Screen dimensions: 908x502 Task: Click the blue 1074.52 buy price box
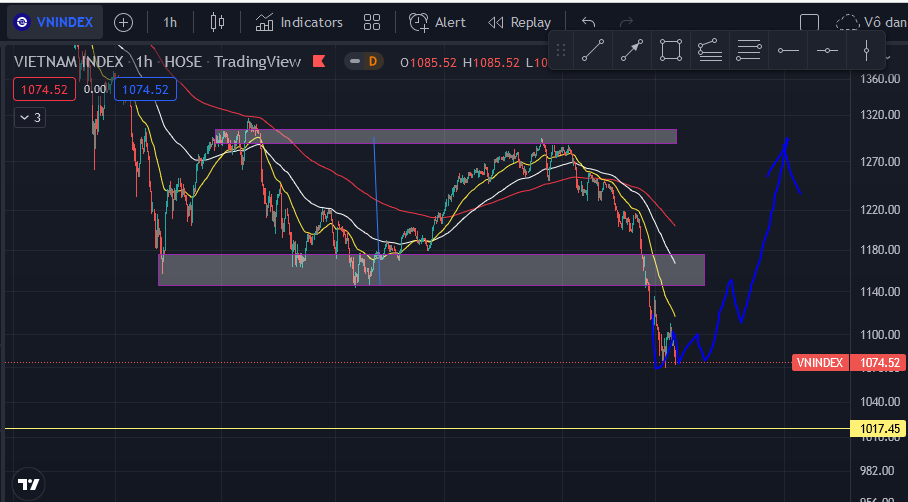pos(145,89)
